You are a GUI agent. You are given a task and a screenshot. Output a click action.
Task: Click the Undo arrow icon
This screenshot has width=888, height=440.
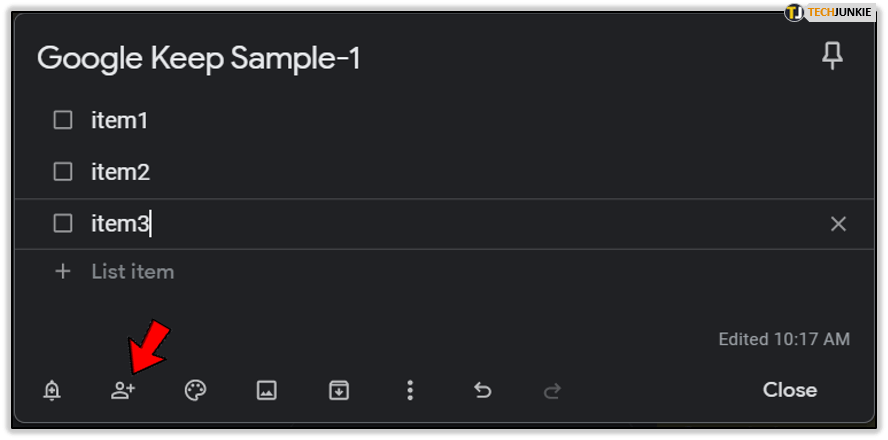coord(482,390)
